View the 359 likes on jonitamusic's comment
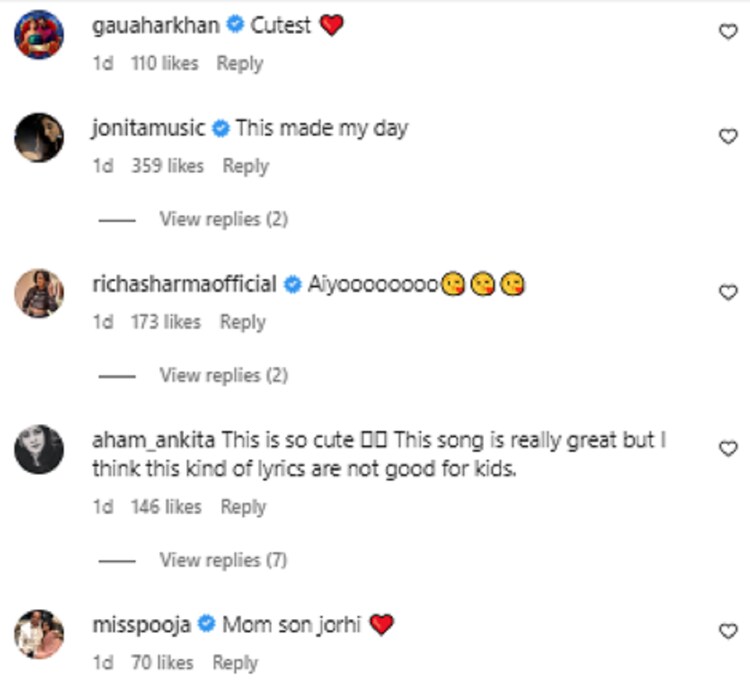 [167, 166]
